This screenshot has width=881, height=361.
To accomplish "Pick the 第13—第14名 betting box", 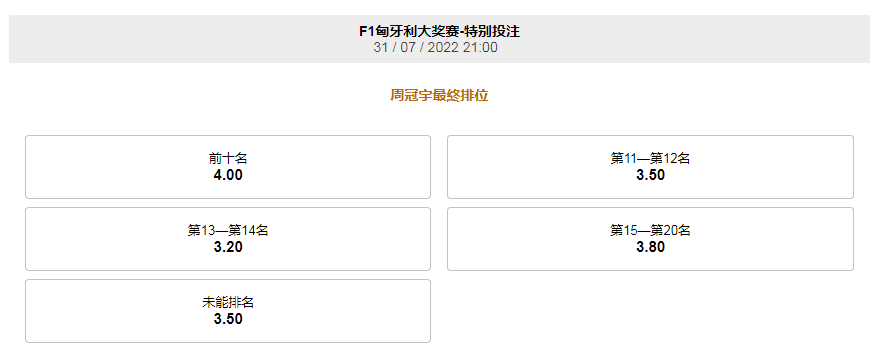I will [x=228, y=239].
